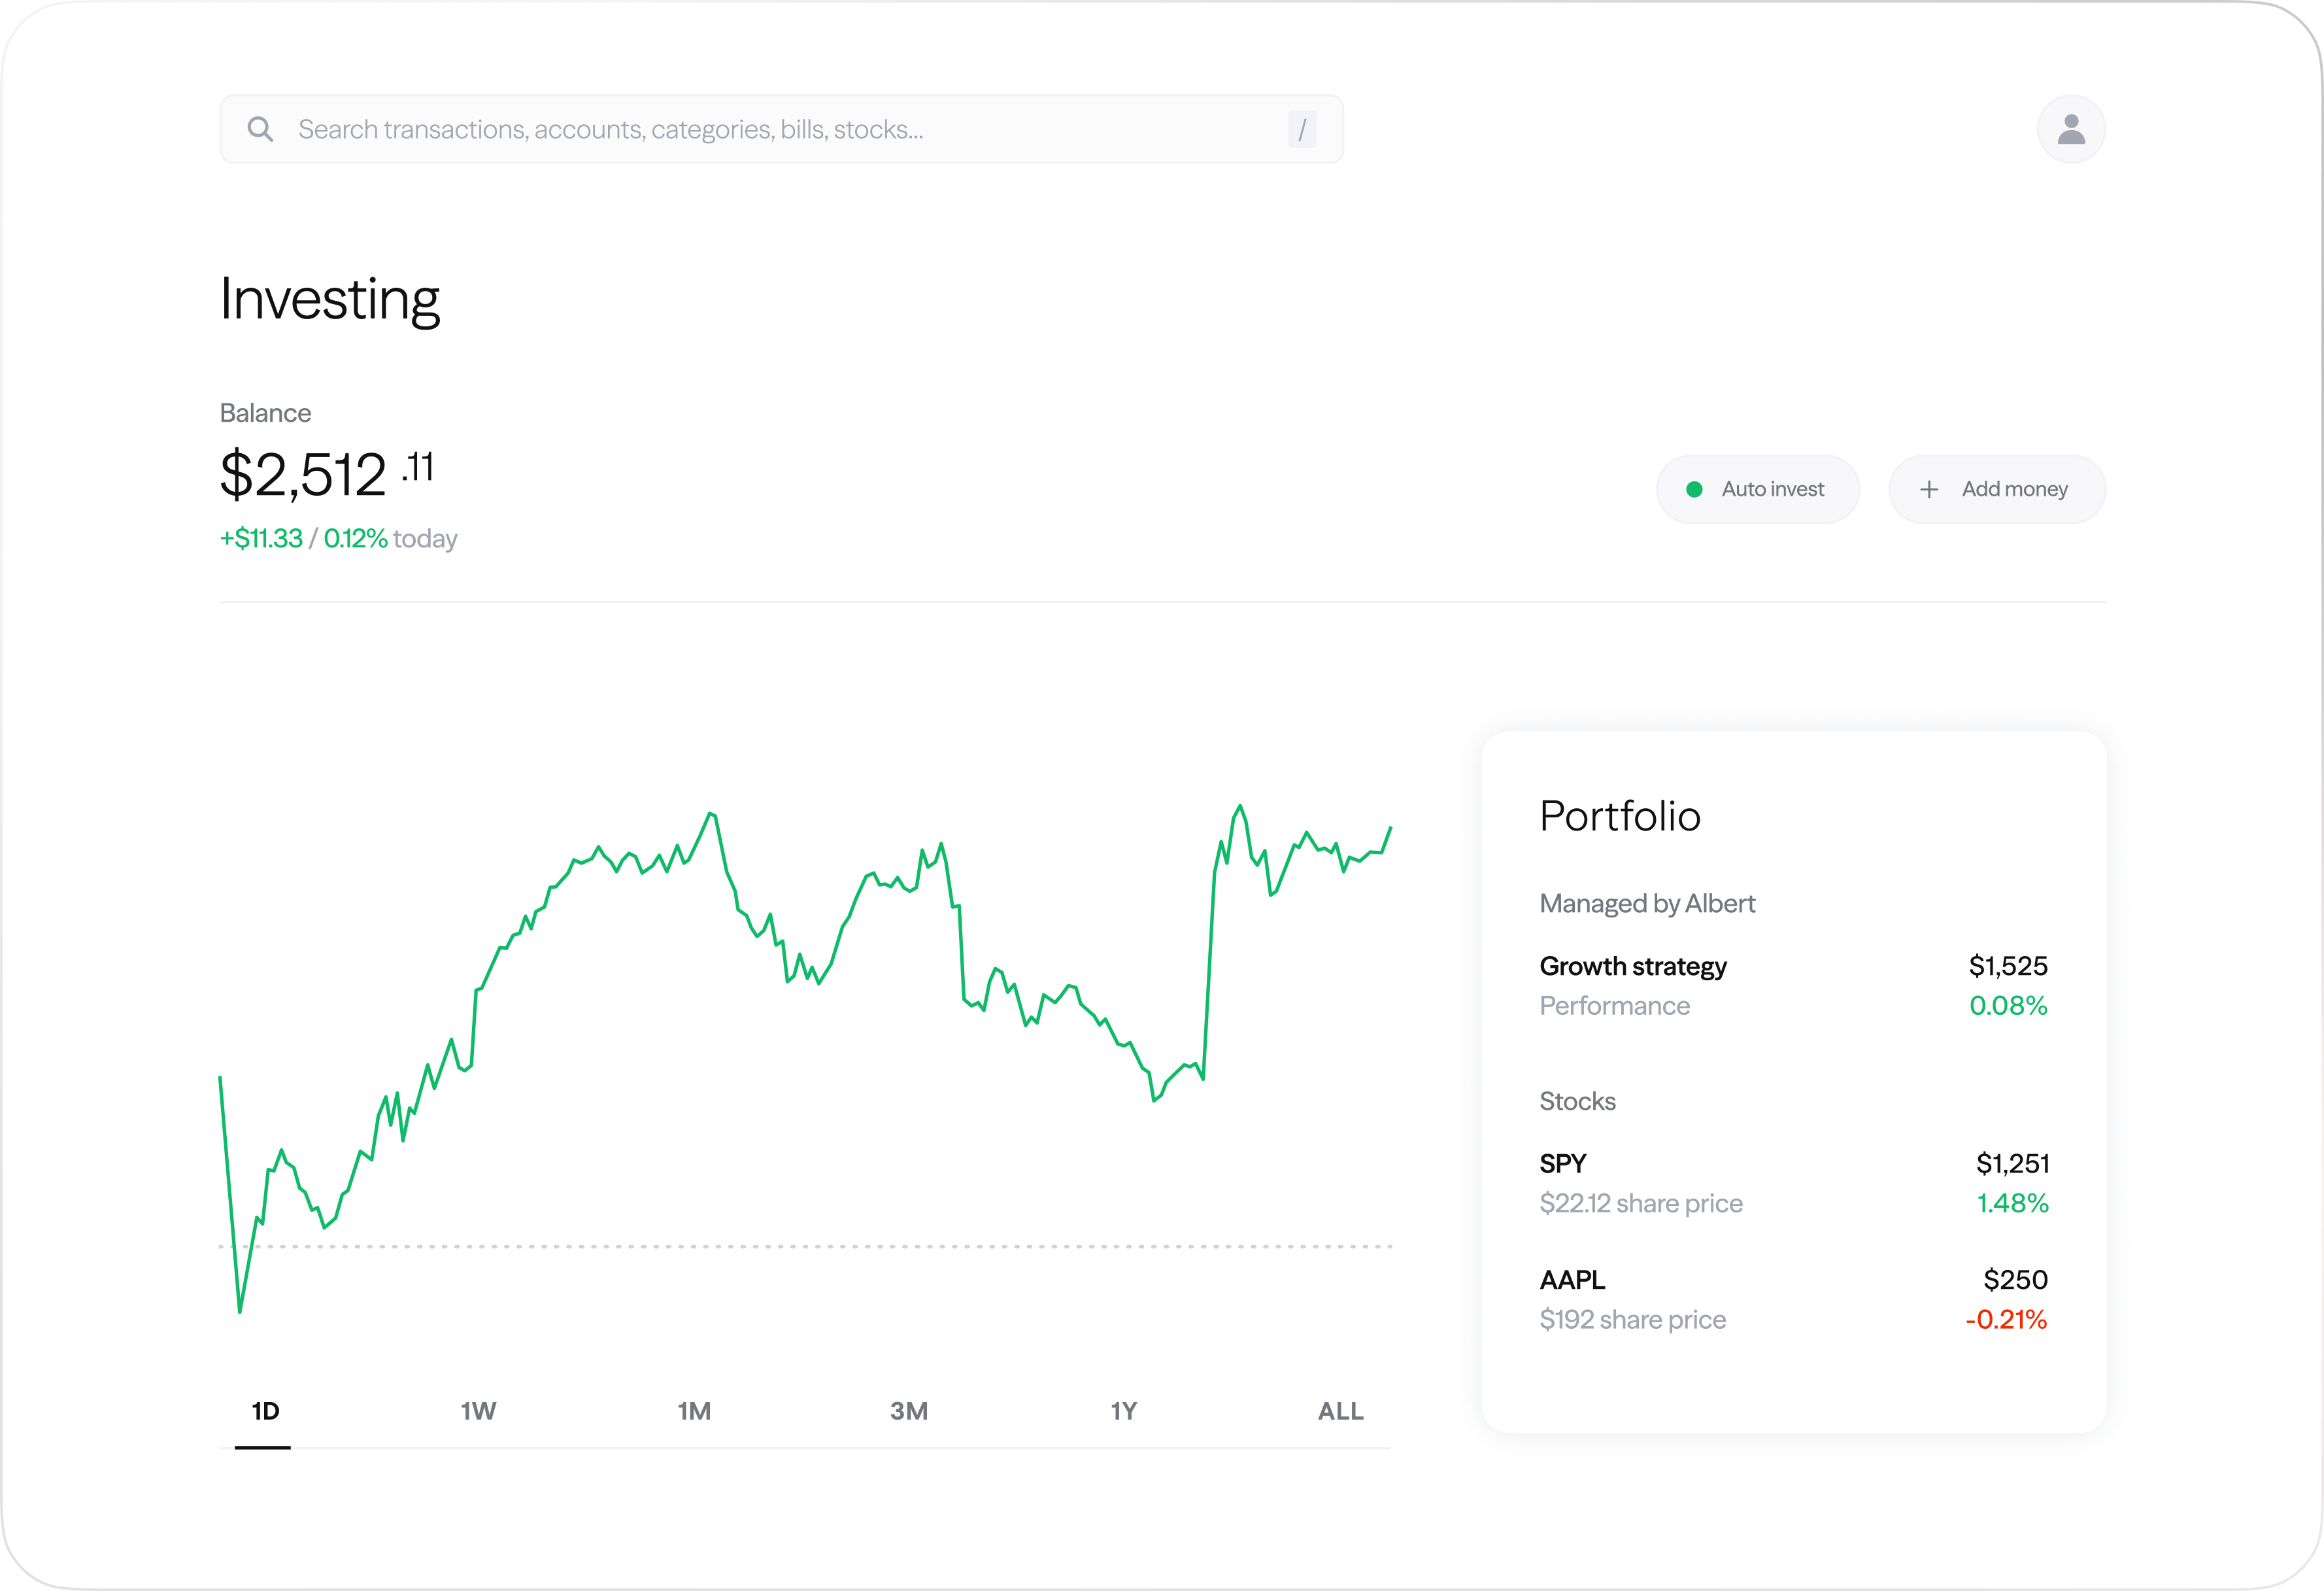The width and height of the screenshot is (2324, 1591).
Task: Click the plus icon in Add money
Action: pyautogui.click(x=1928, y=489)
